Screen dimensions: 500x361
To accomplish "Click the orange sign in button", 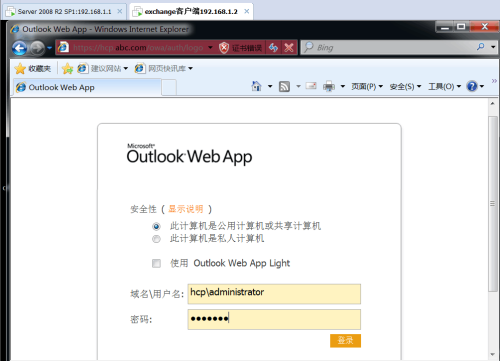I will point(345,340).
